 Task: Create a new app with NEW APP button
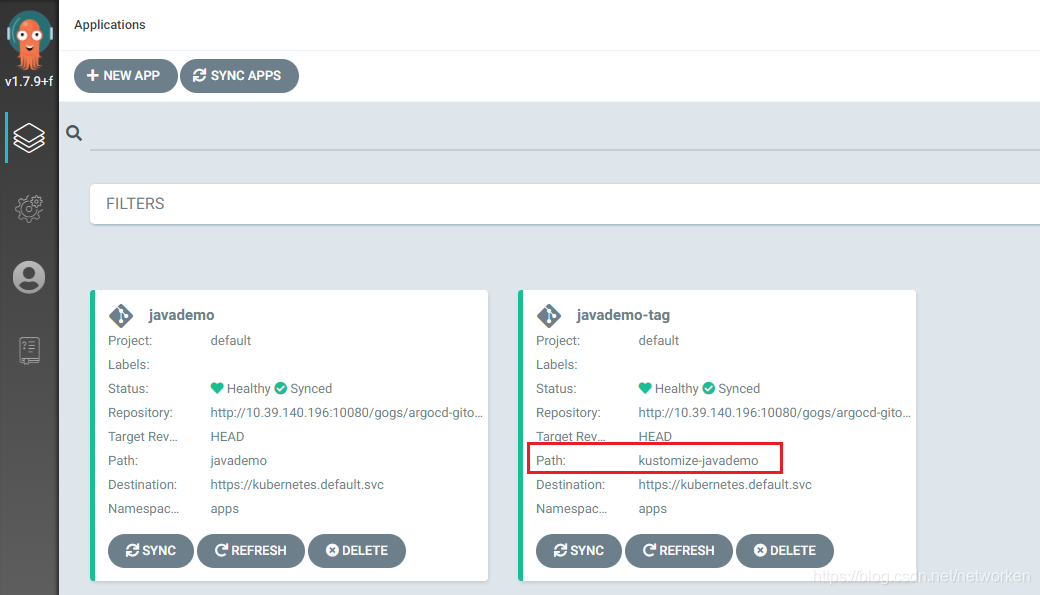pyautogui.click(x=125, y=76)
